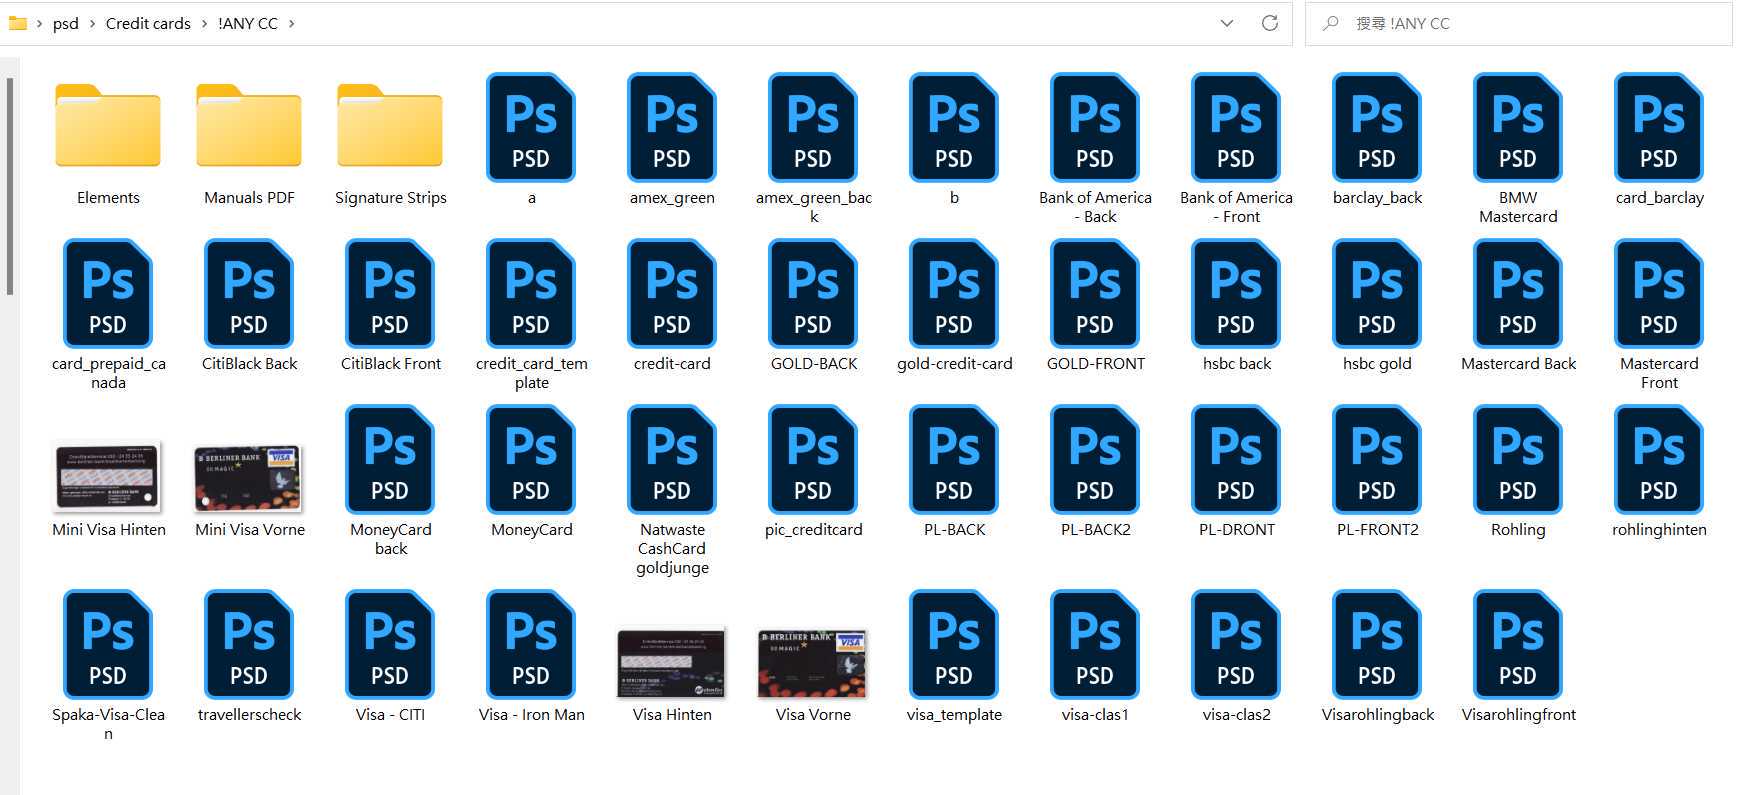Select the Visa Vorne image thumbnail
The image size is (1743, 795).
813,663
